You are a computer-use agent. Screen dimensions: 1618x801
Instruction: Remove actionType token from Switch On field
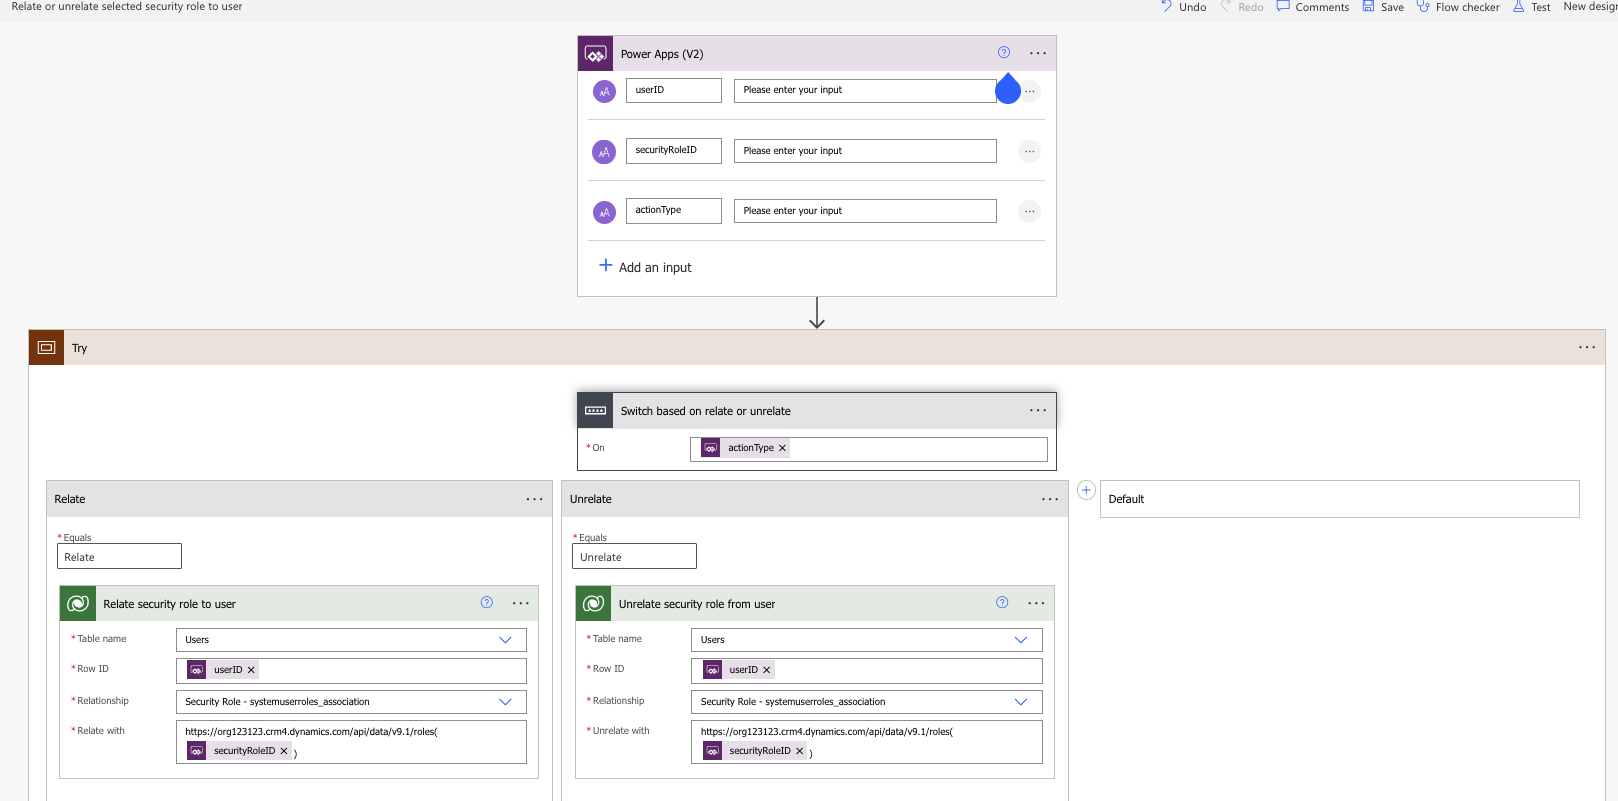782,448
